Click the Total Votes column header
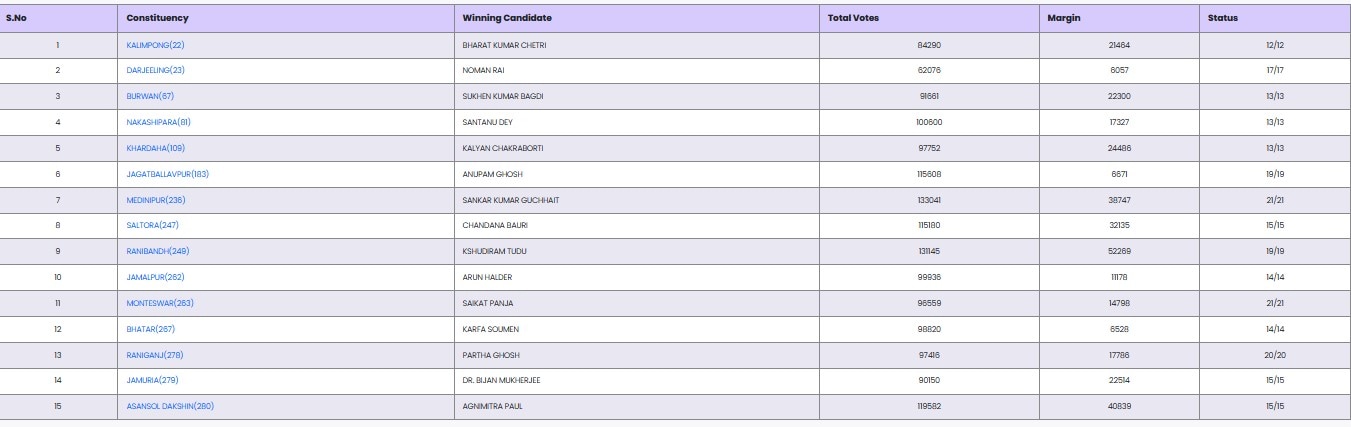Screen dimensions: 1351x427 [853, 18]
